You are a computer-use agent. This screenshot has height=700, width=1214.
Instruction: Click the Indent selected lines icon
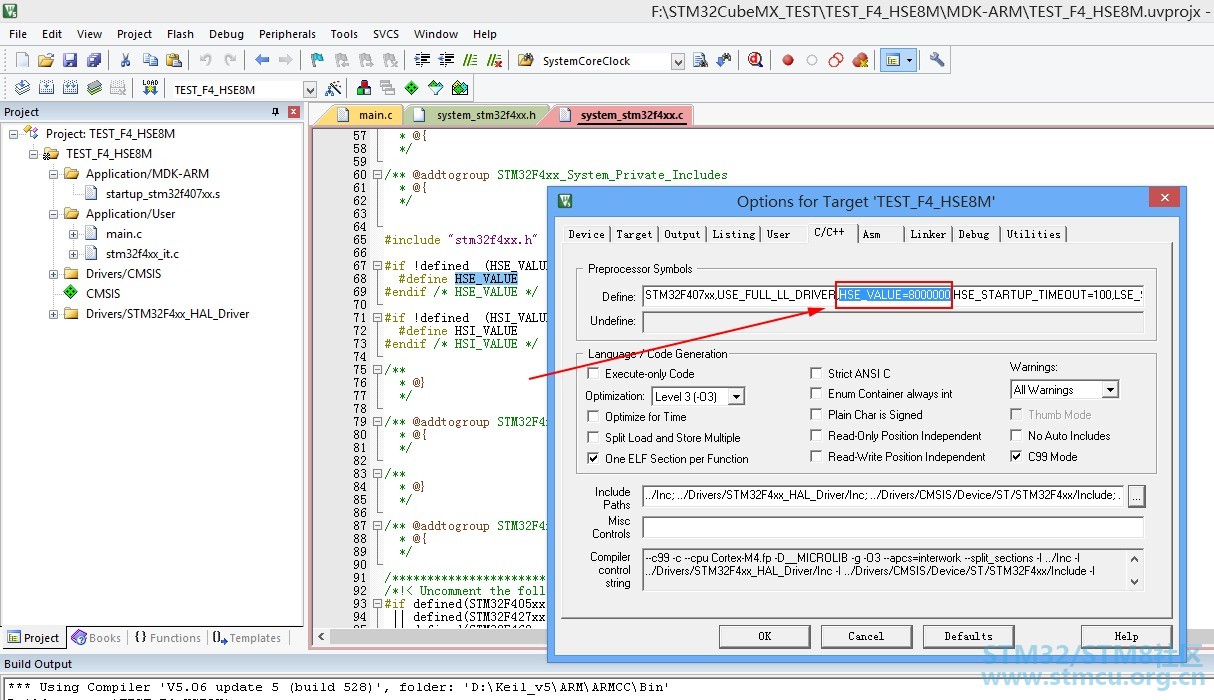pos(422,60)
